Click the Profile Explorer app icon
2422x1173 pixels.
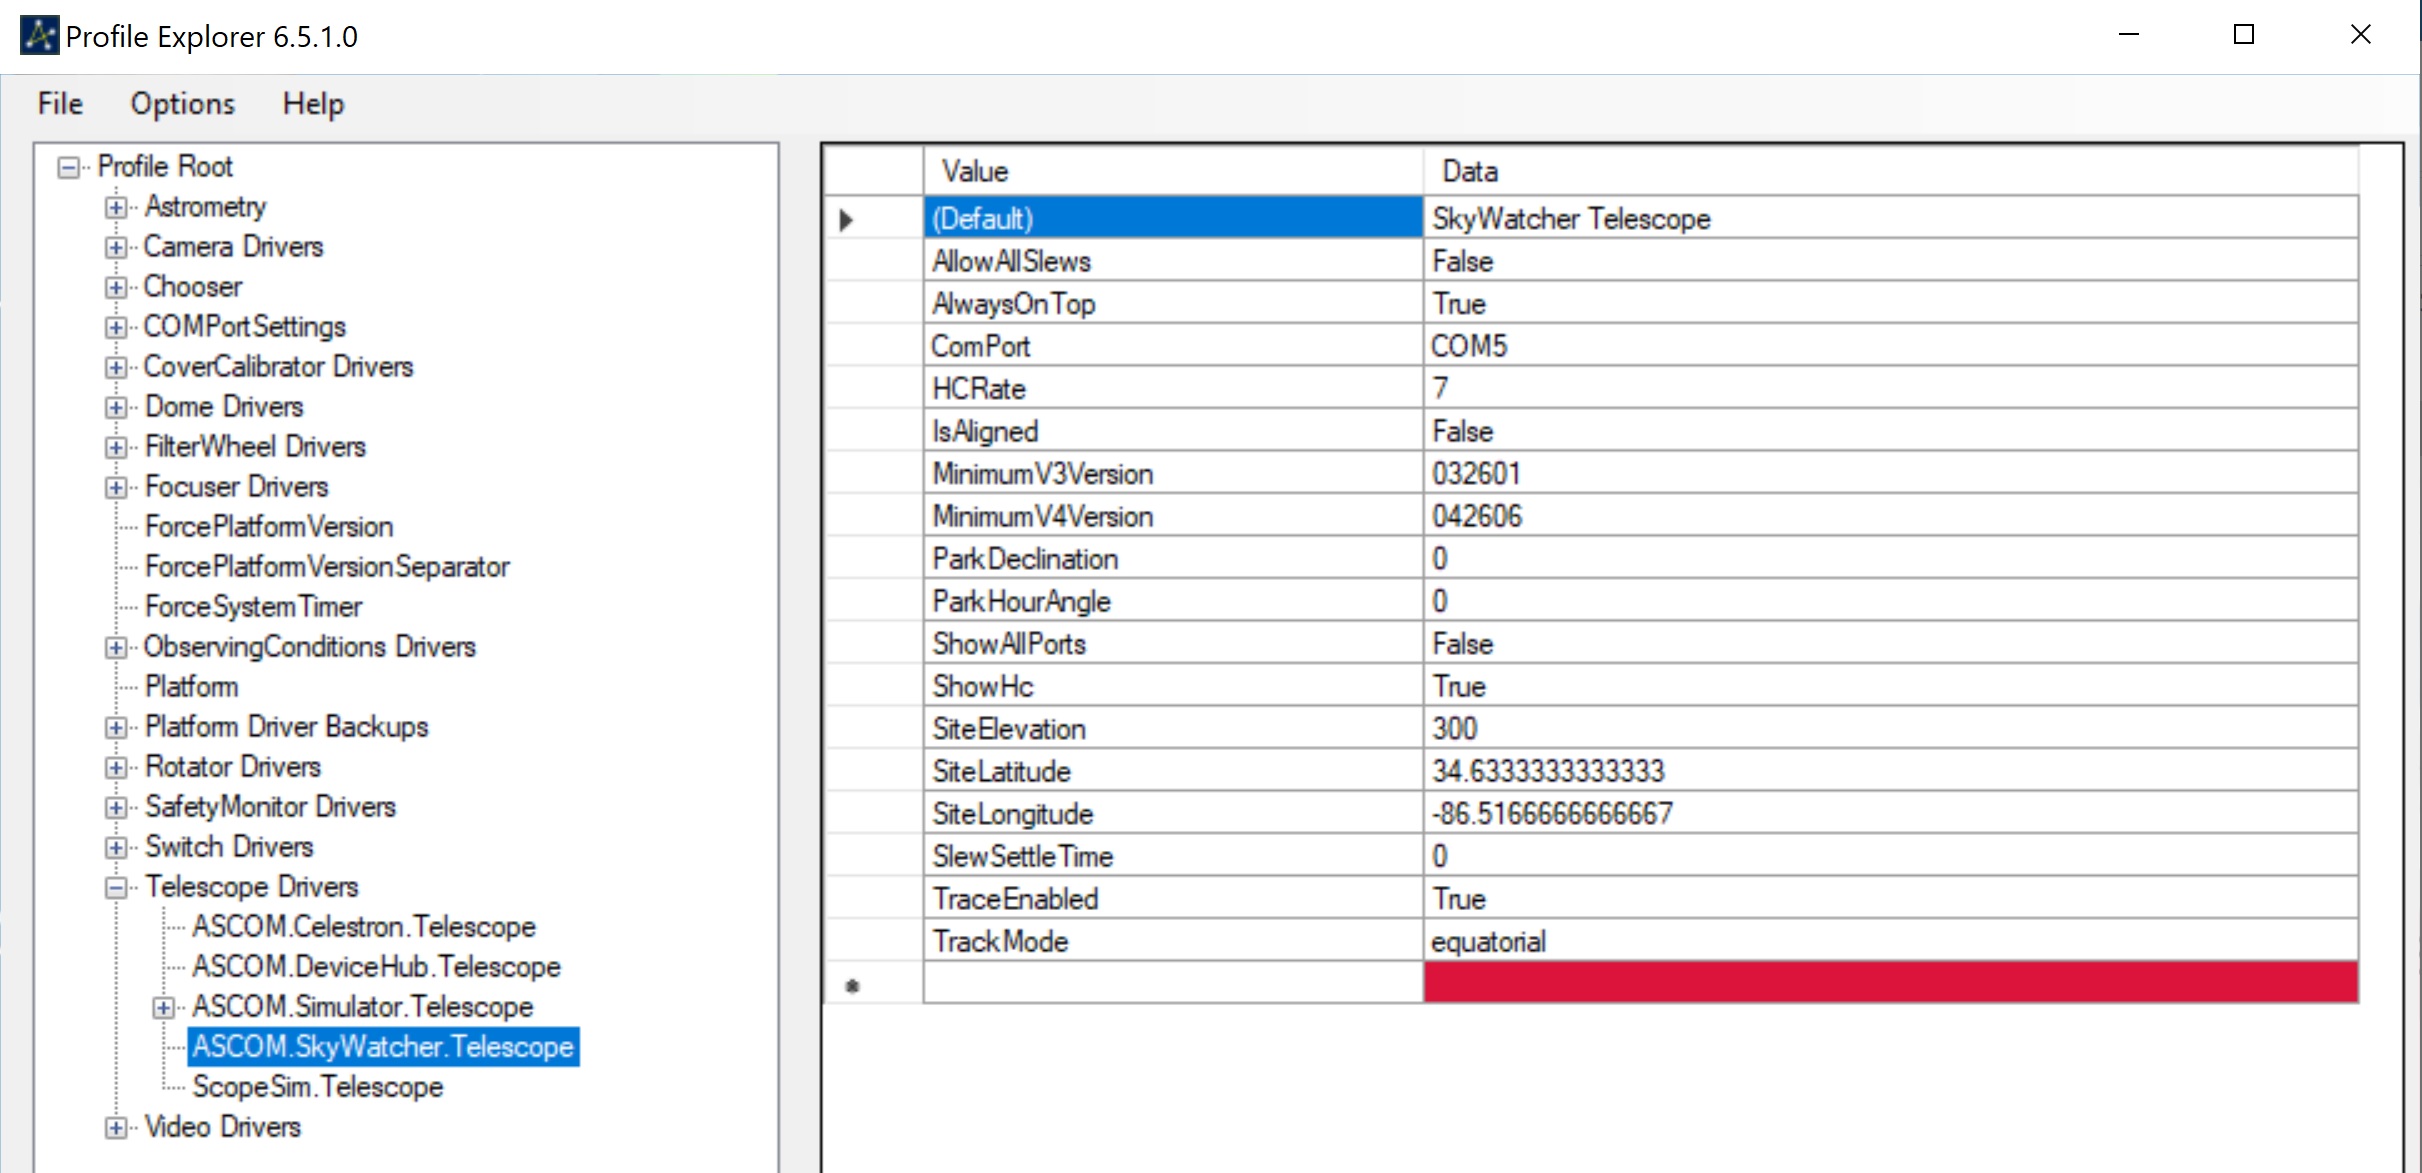click(x=39, y=36)
